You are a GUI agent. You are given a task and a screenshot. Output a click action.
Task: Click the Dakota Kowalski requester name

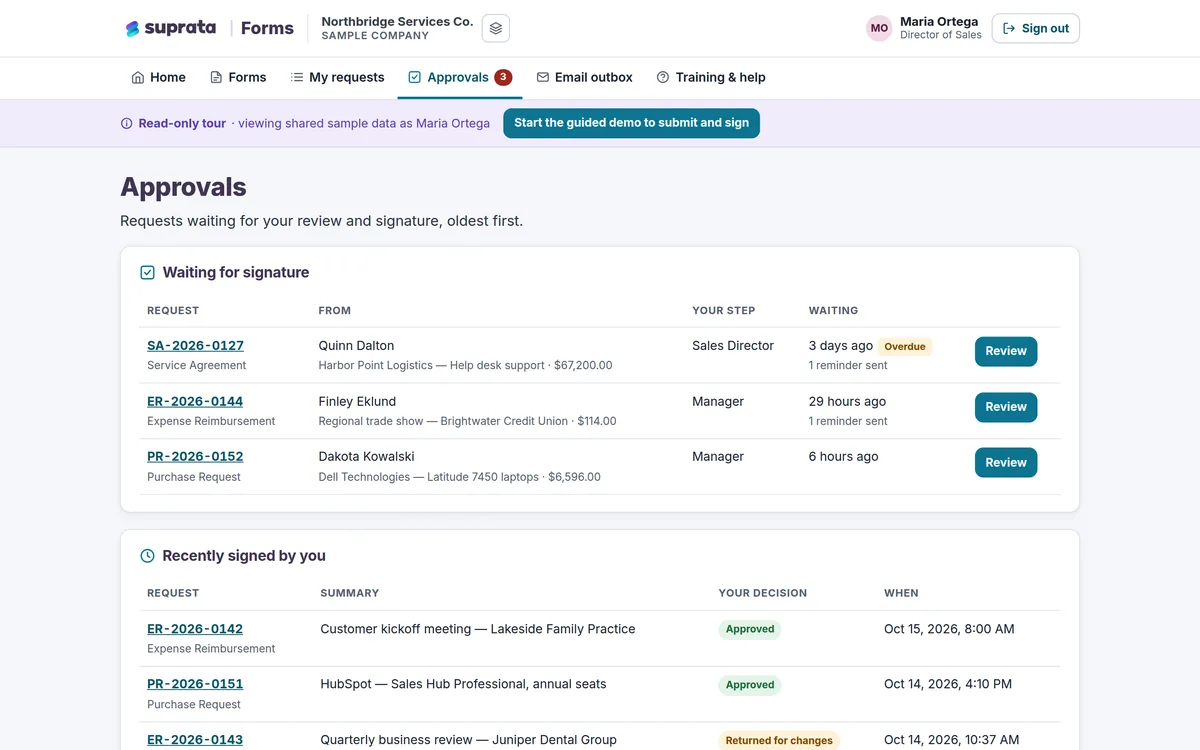[366, 456]
